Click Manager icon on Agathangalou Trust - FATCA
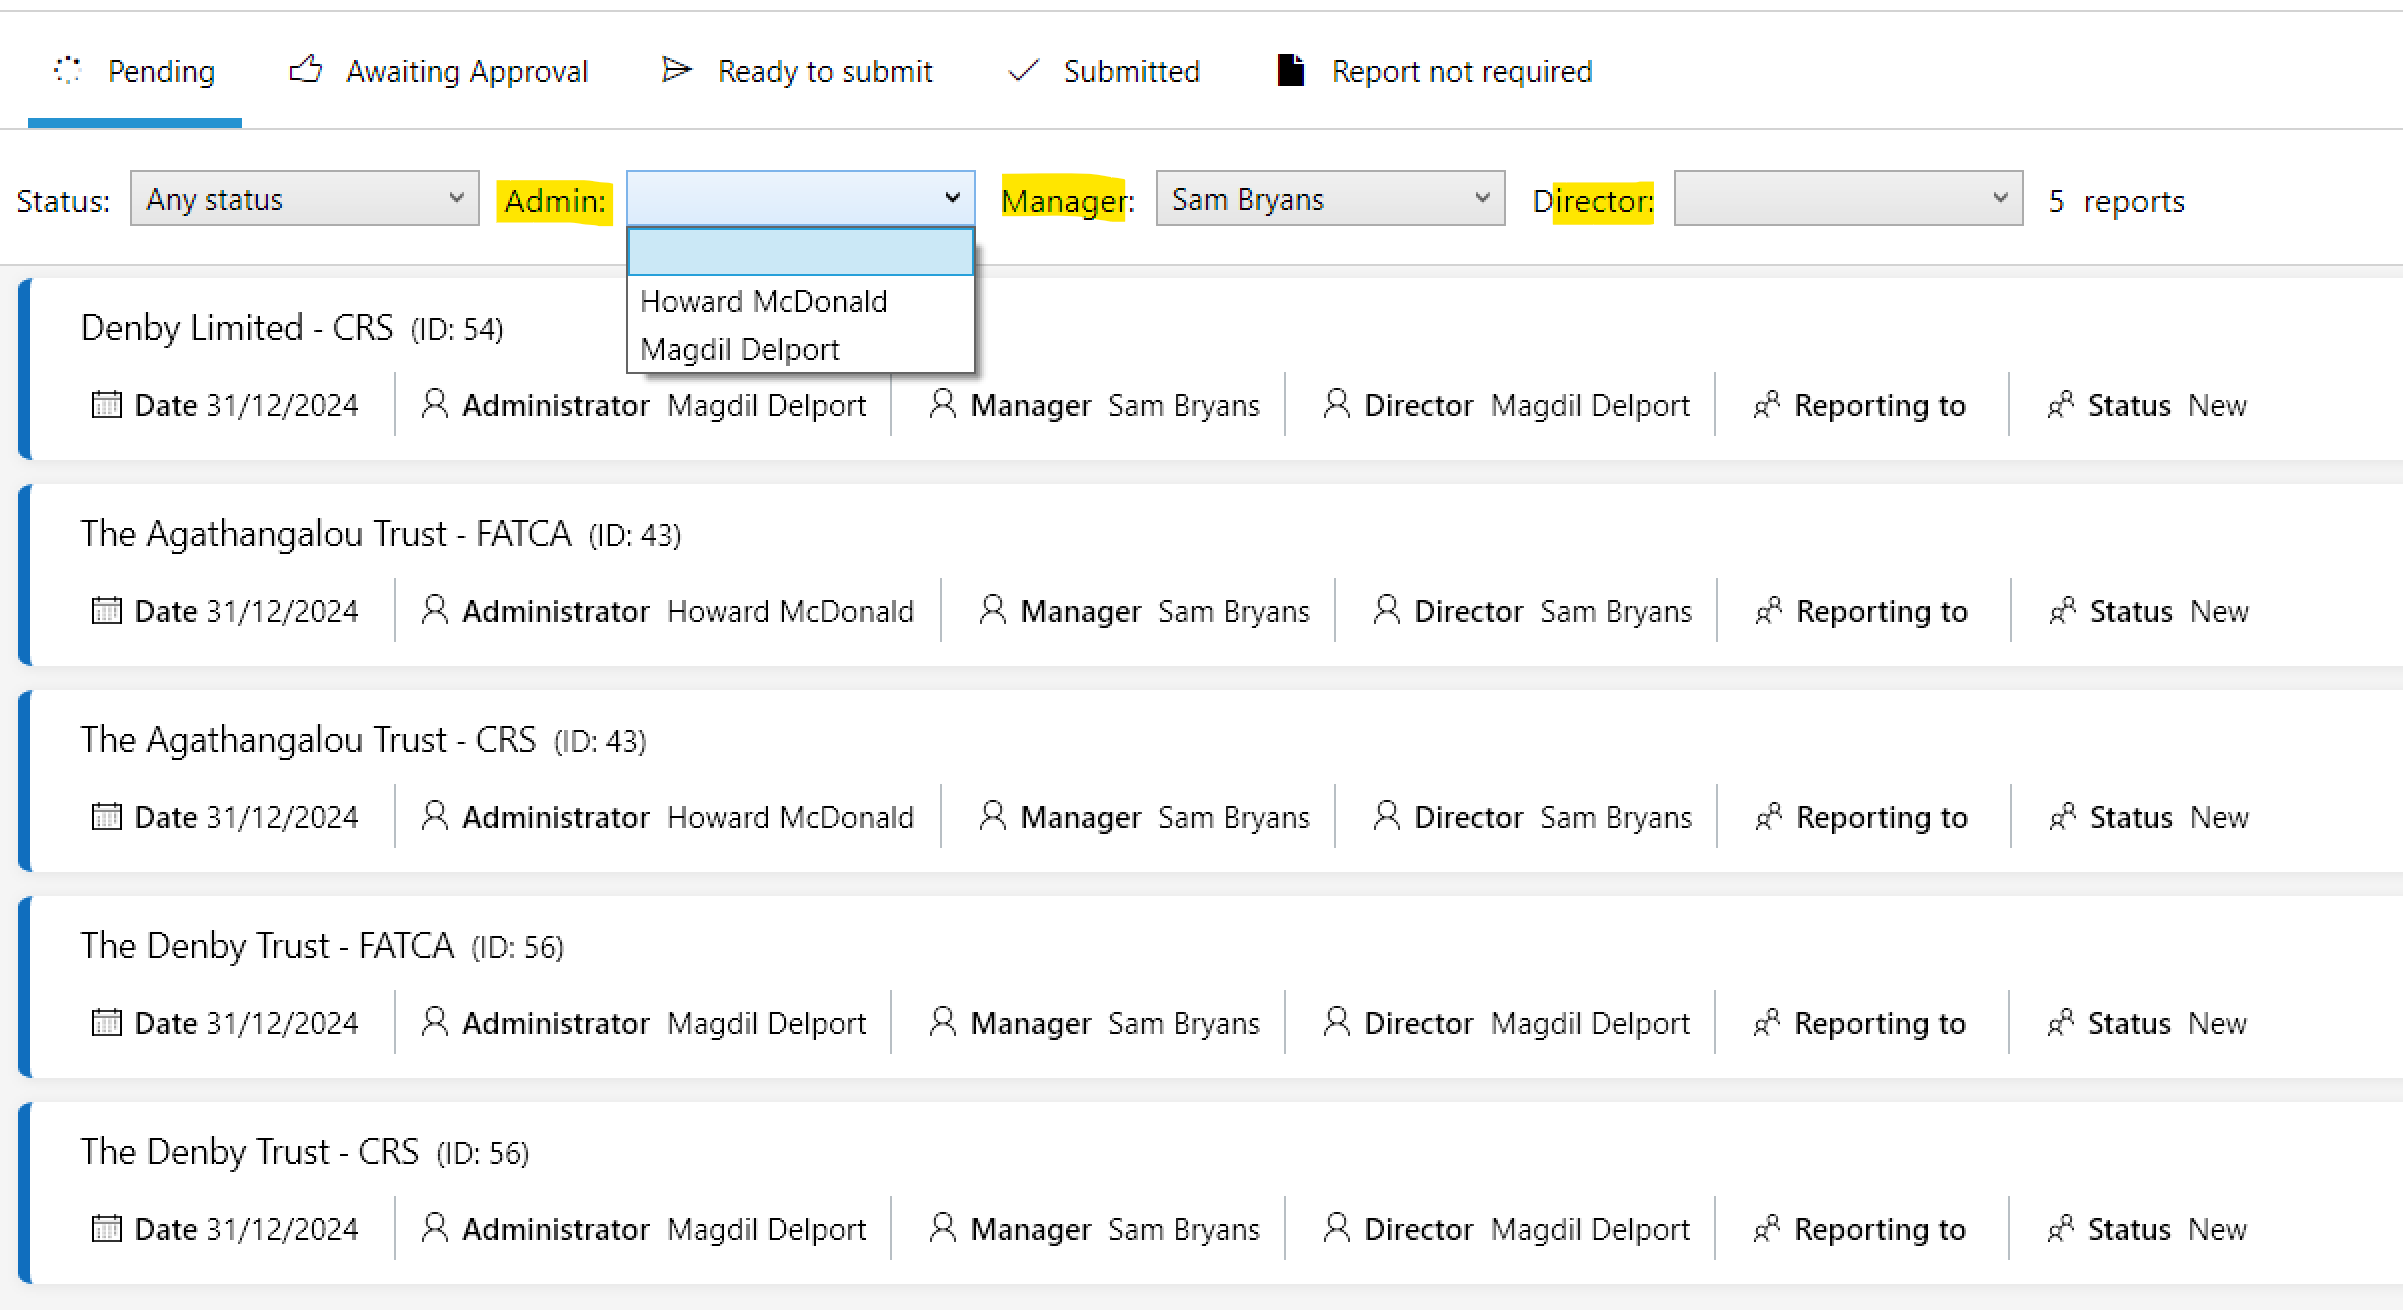 (x=992, y=609)
